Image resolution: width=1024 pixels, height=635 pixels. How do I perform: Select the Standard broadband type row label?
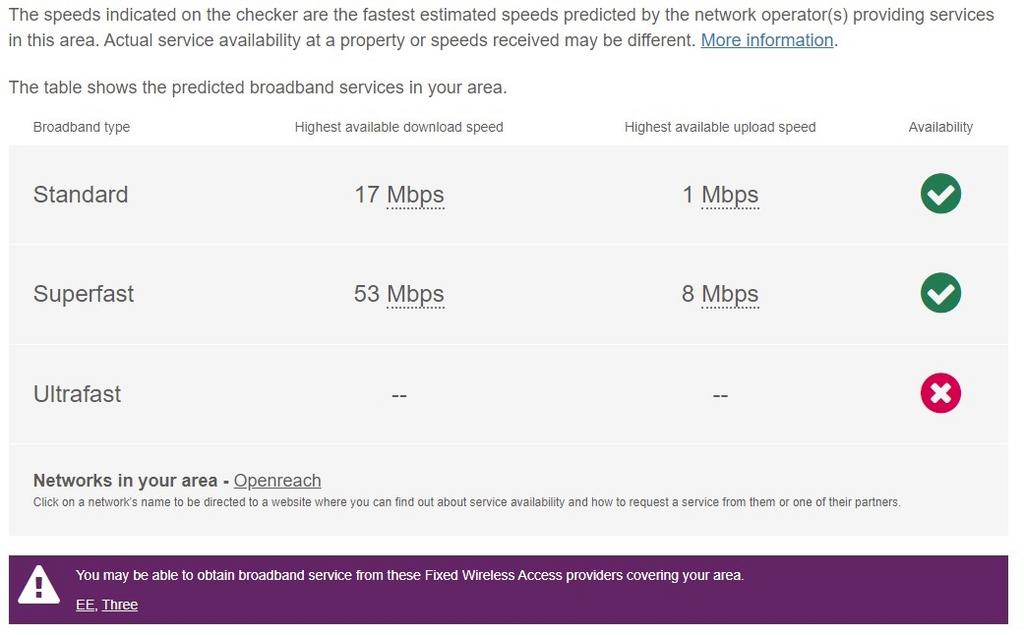point(80,195)
